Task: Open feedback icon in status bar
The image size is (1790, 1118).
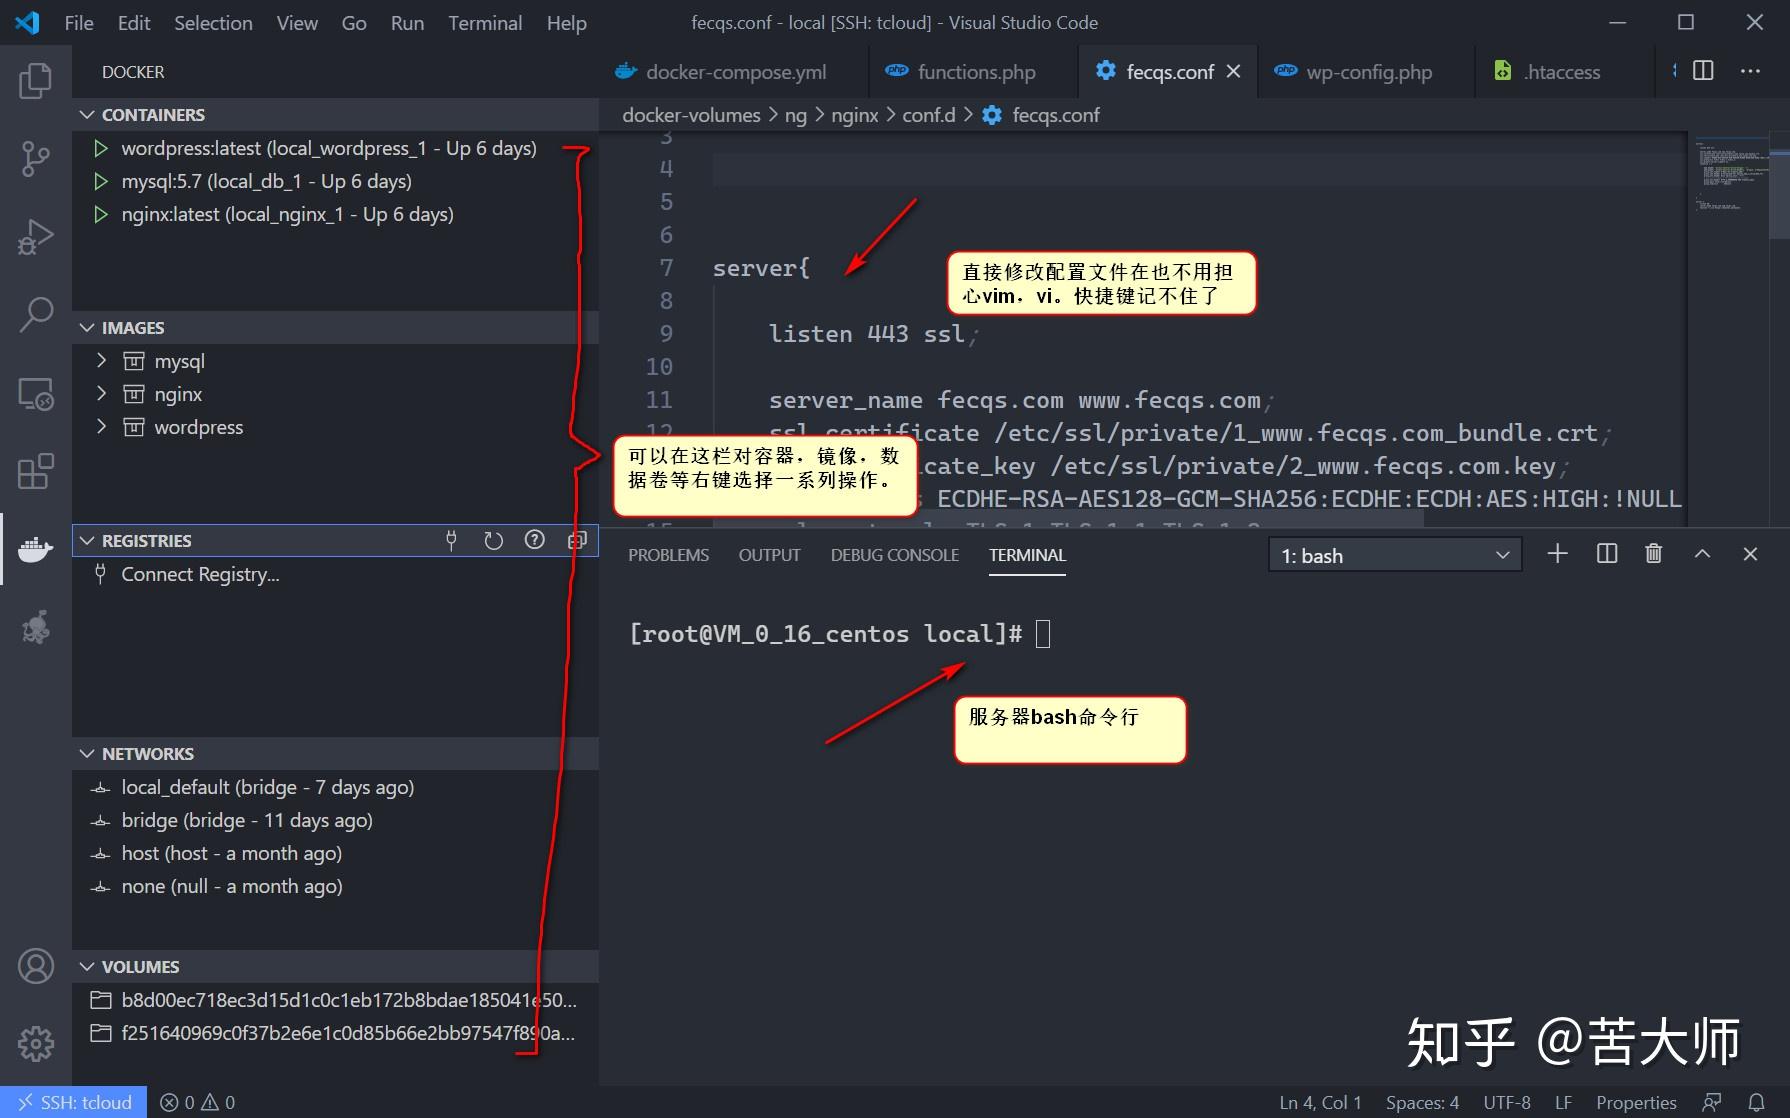Action: [1712, 1102]
